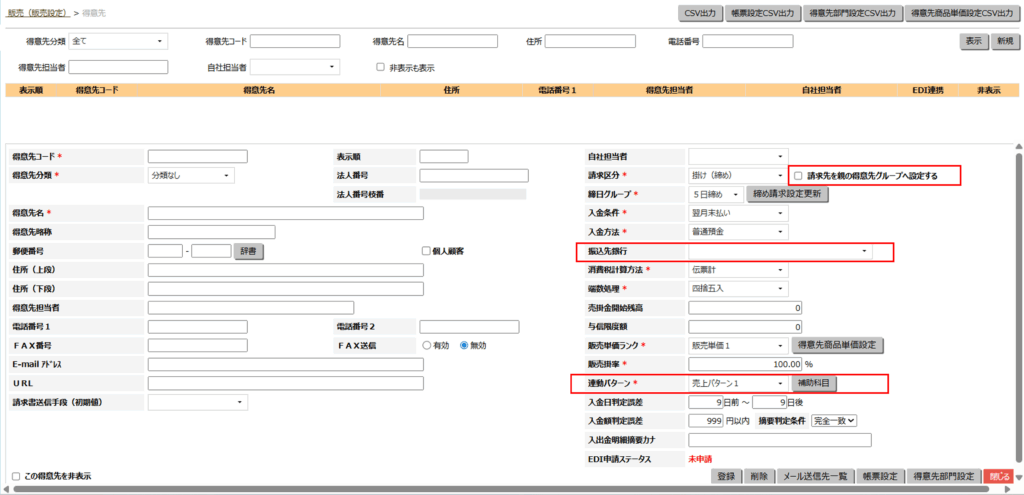Open the 締日グループ dropdown
This screenshot has width=1024, height=495.
point(716,194)
